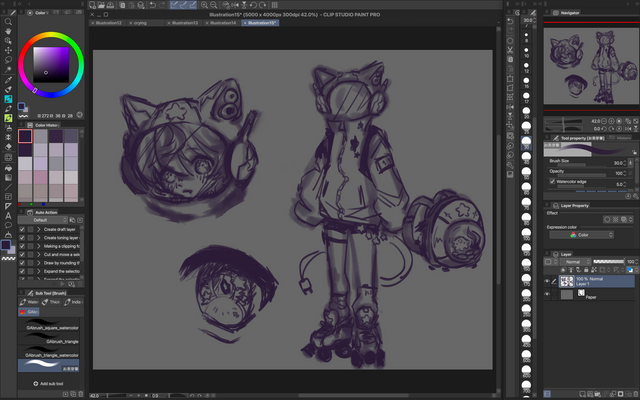Image resolution: width=640 pixels, height=400 pixels.
Task: Toggle the Create draft layer checkbox
Action: [22, 229]
